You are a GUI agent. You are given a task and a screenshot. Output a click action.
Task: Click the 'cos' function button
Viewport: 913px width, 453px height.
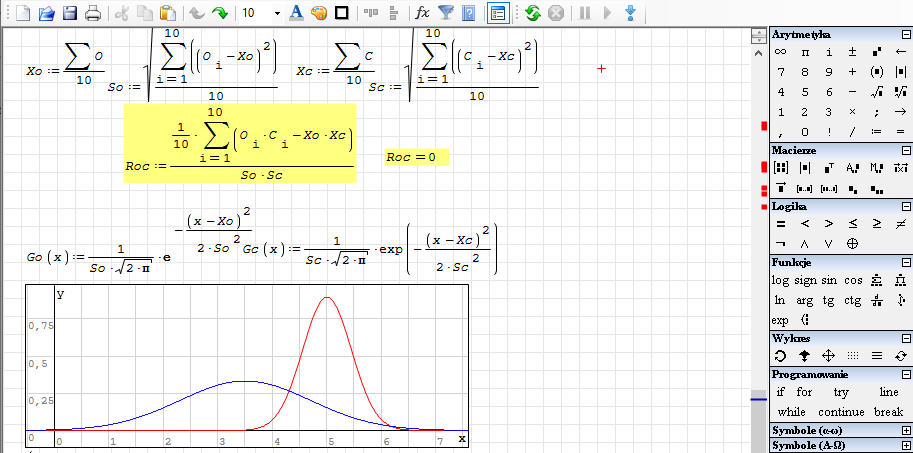pyautogui.click(x=852, y=280)
